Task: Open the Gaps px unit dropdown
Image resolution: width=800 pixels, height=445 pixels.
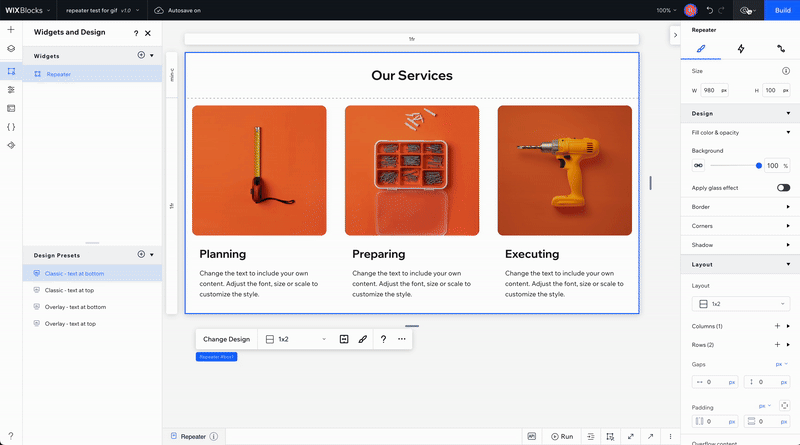Action: pos(782,364)
